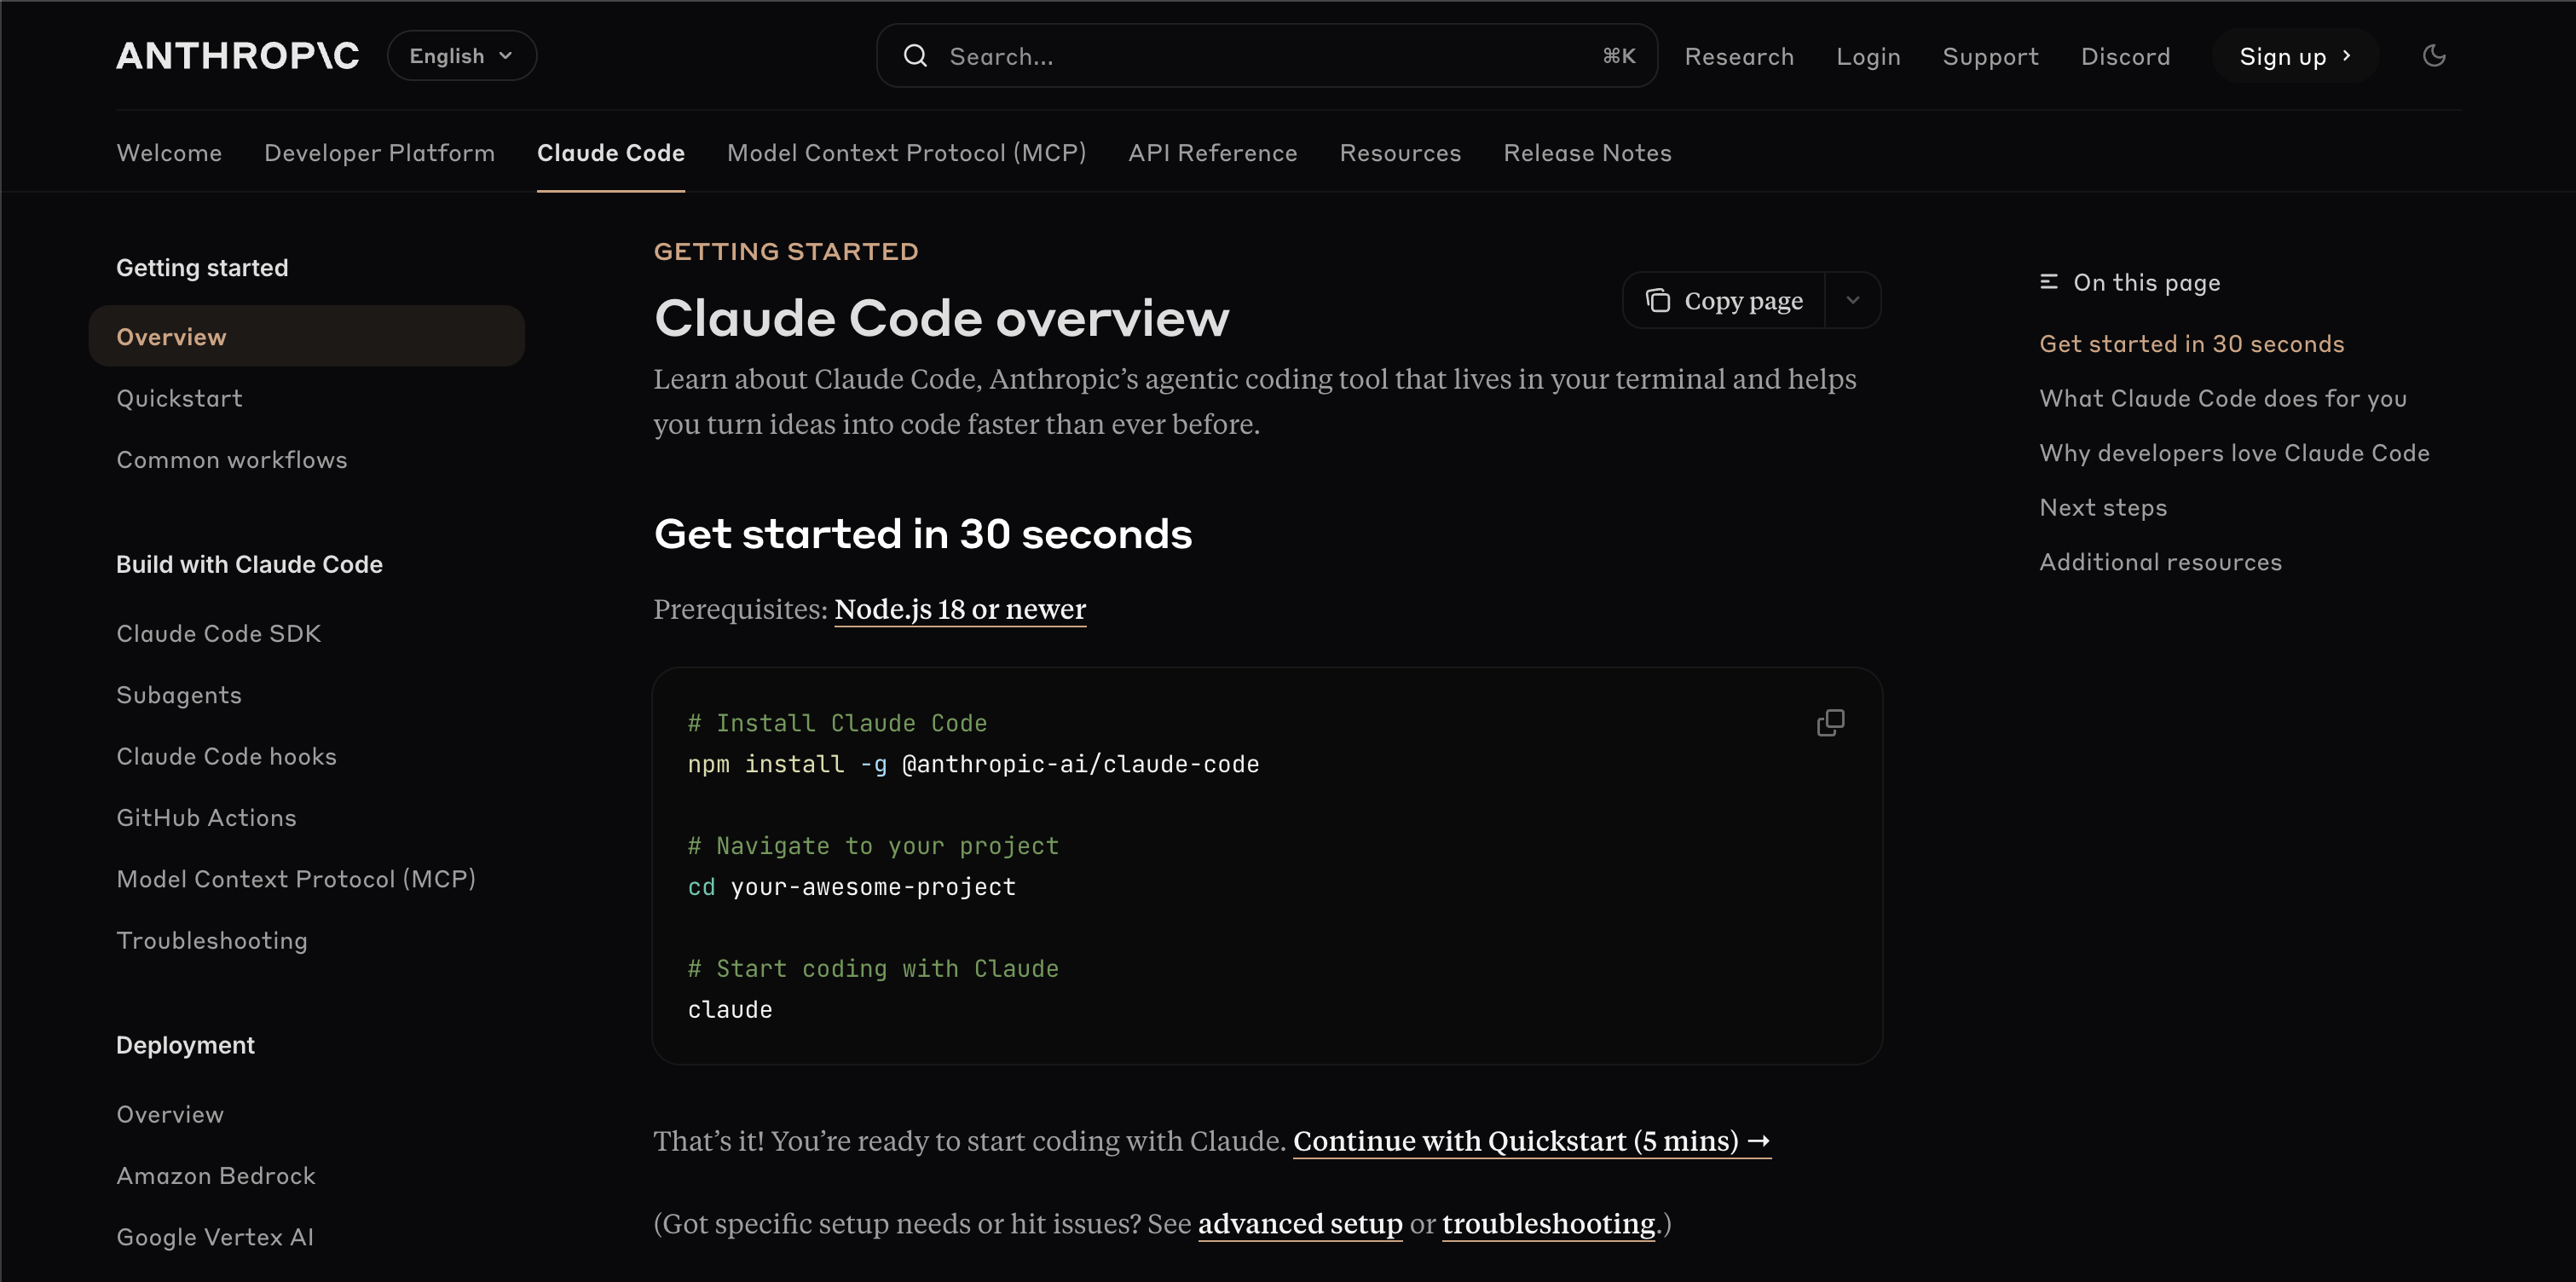This screenshot has height=1282, width=2576.
Task: Follow the Node.js 18 or newer link
Action: (x=959, y=609)
